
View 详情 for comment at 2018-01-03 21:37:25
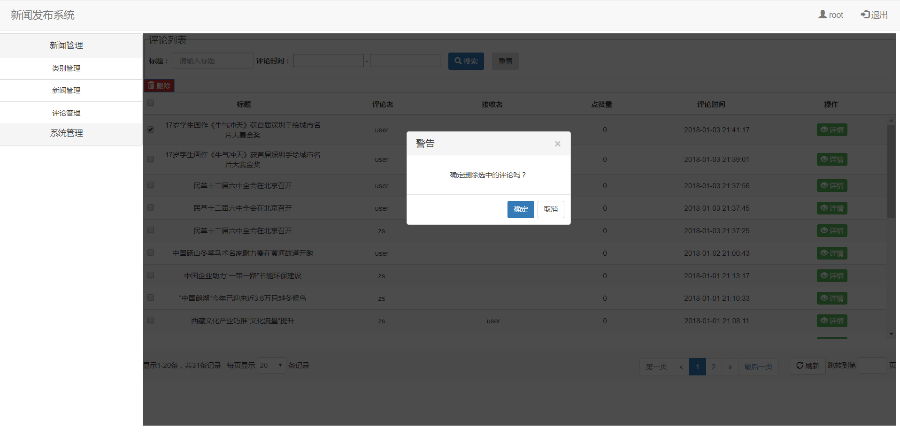coord(832,231)
